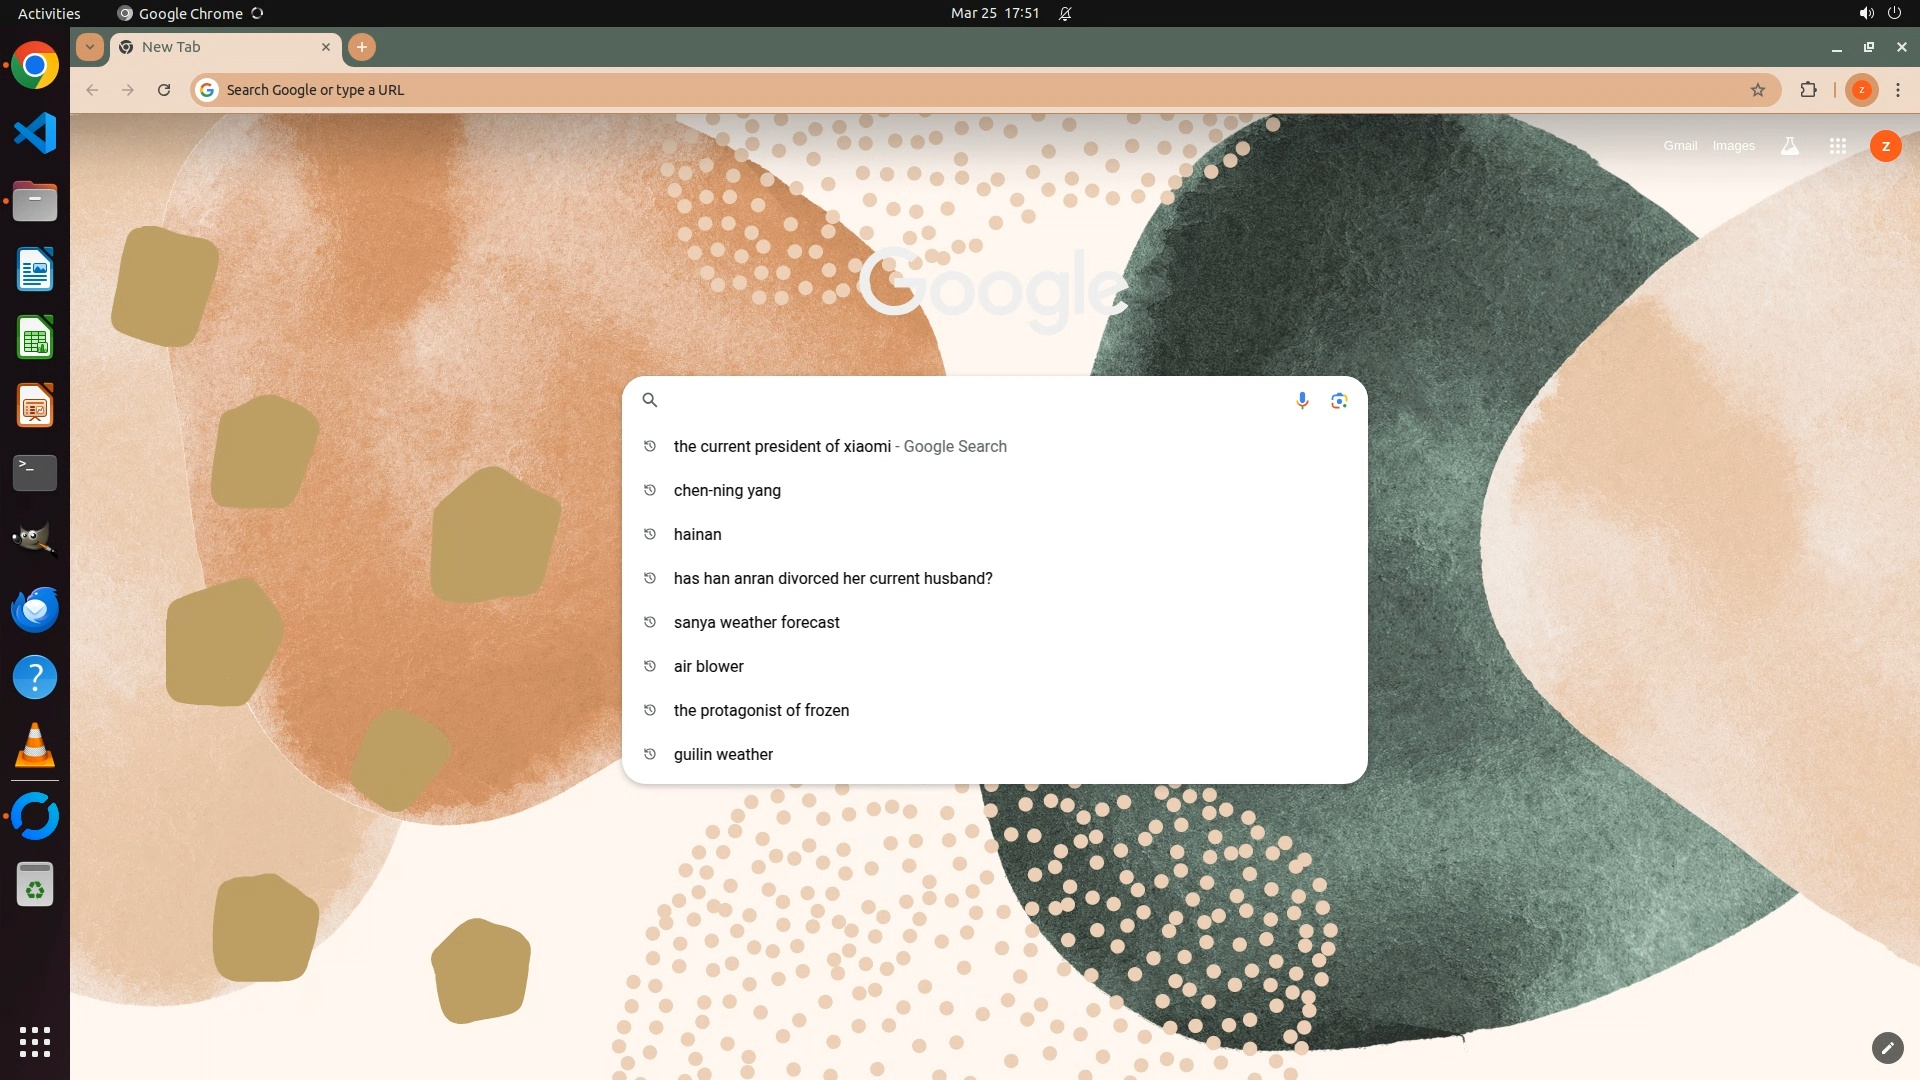Click the voice search microphone icon

tap(1302, 401)
